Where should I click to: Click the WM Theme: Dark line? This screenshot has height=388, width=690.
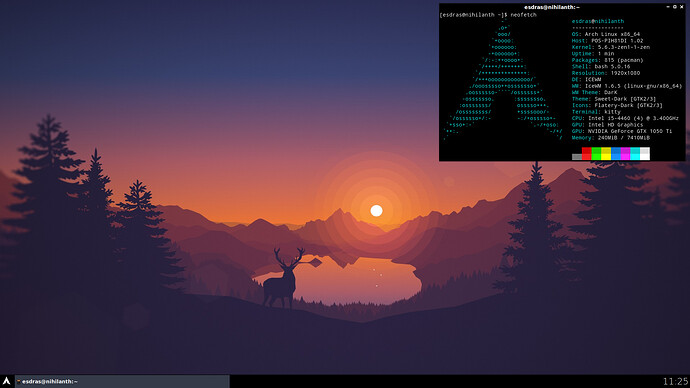tap(594, 92)
